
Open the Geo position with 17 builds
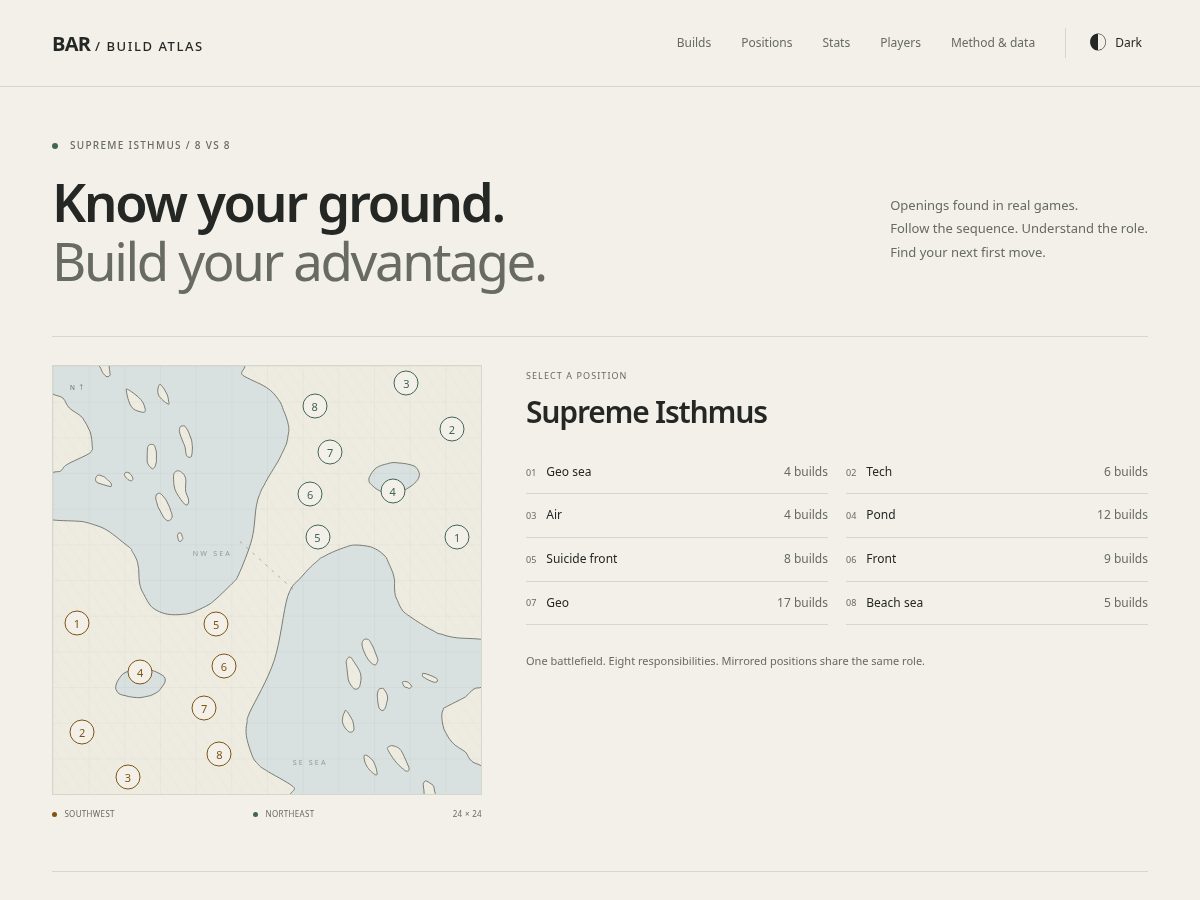pyautogui.click(x=677, y=603)
